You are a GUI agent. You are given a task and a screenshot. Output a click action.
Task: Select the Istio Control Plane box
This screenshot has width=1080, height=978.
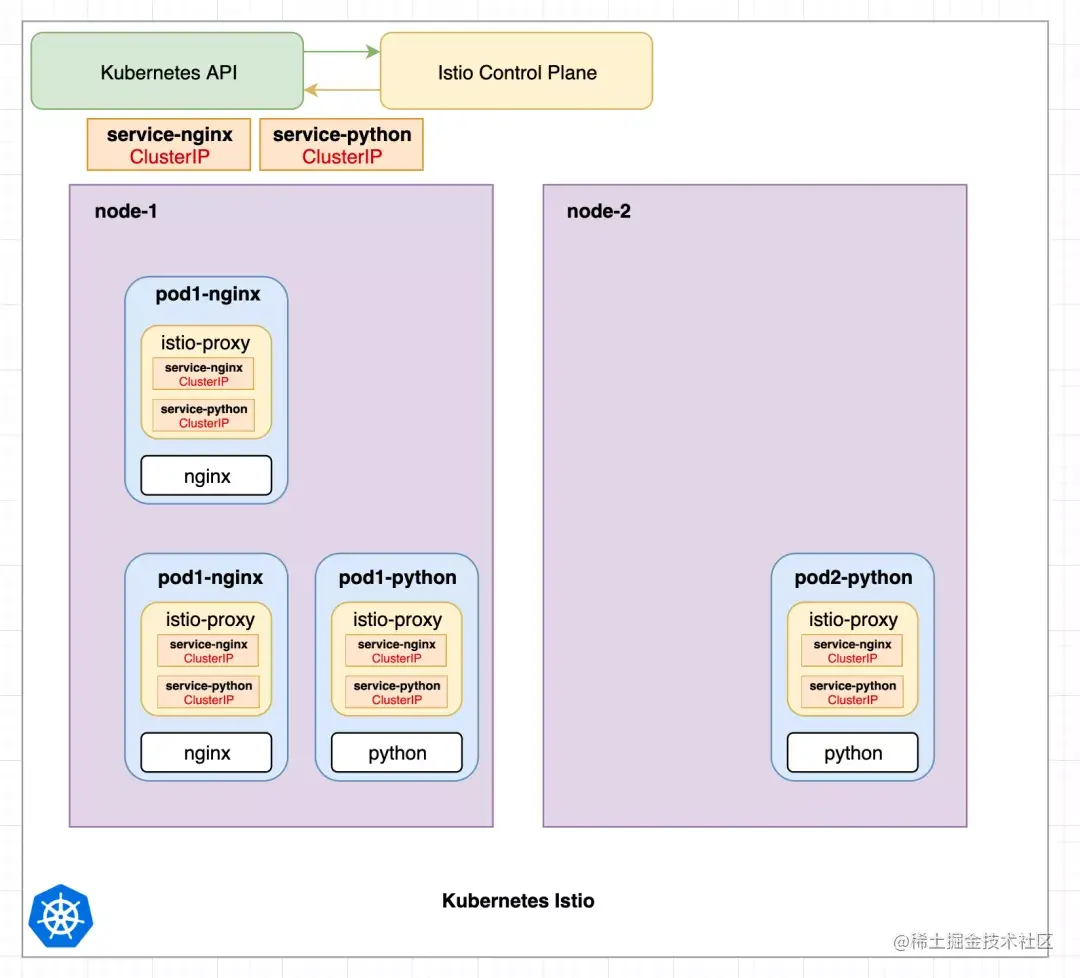click(x=517, y=71)
